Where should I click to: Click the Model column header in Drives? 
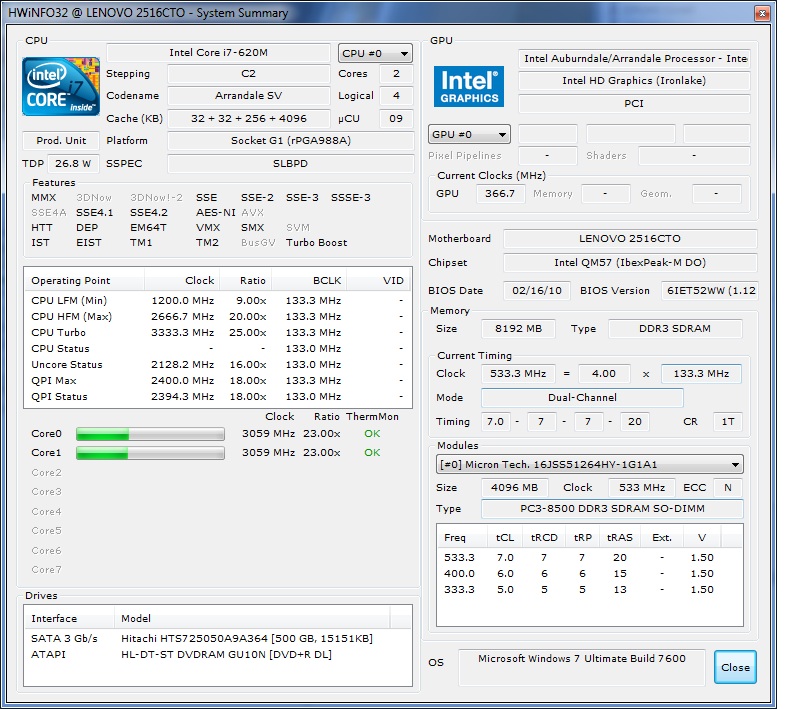click(x=253, y=619)
